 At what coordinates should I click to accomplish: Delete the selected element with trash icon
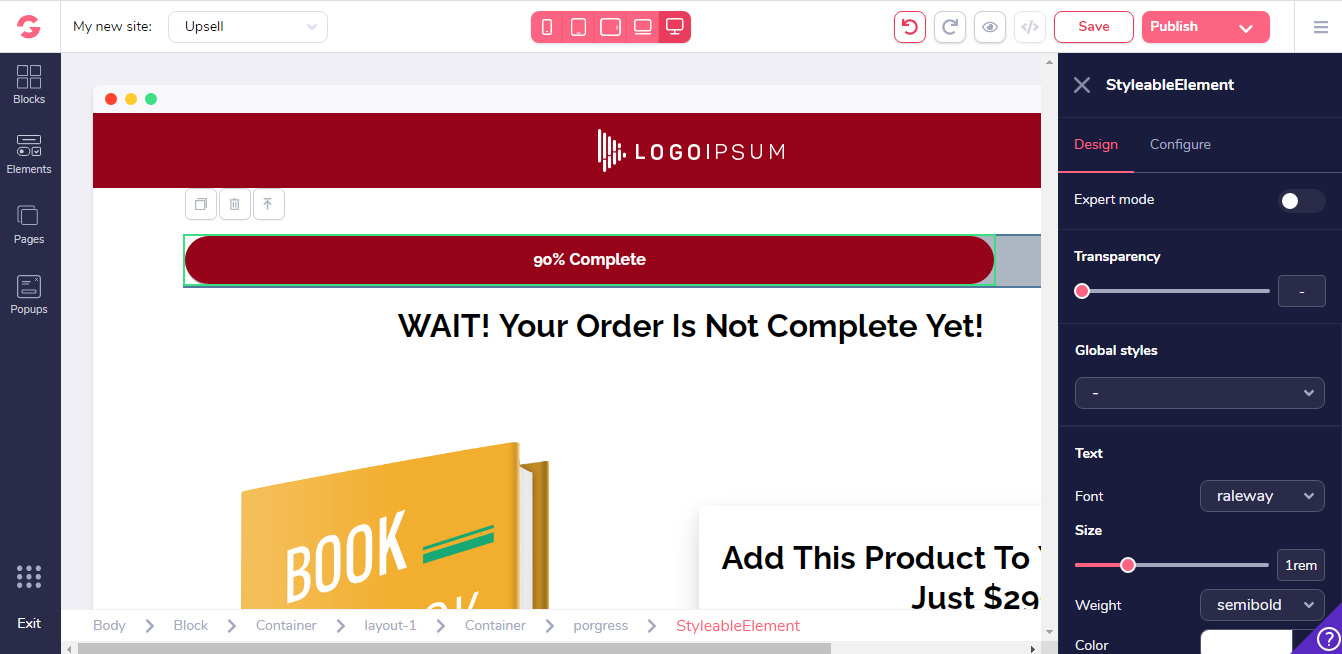click(235, 204)
